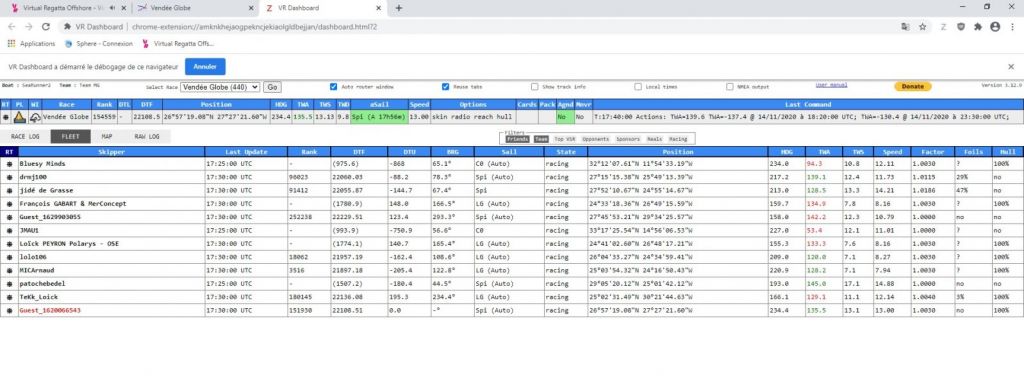Screen dimensions: 1024x378
Task: Bookmark this page with the star icon
Action: (923, 27)
